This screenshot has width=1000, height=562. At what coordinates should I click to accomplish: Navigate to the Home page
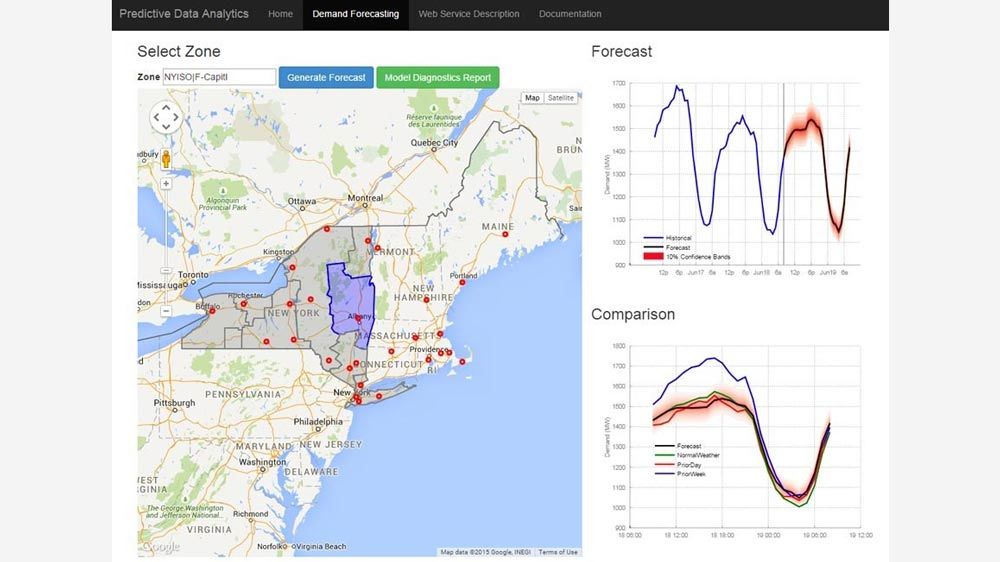281,14
